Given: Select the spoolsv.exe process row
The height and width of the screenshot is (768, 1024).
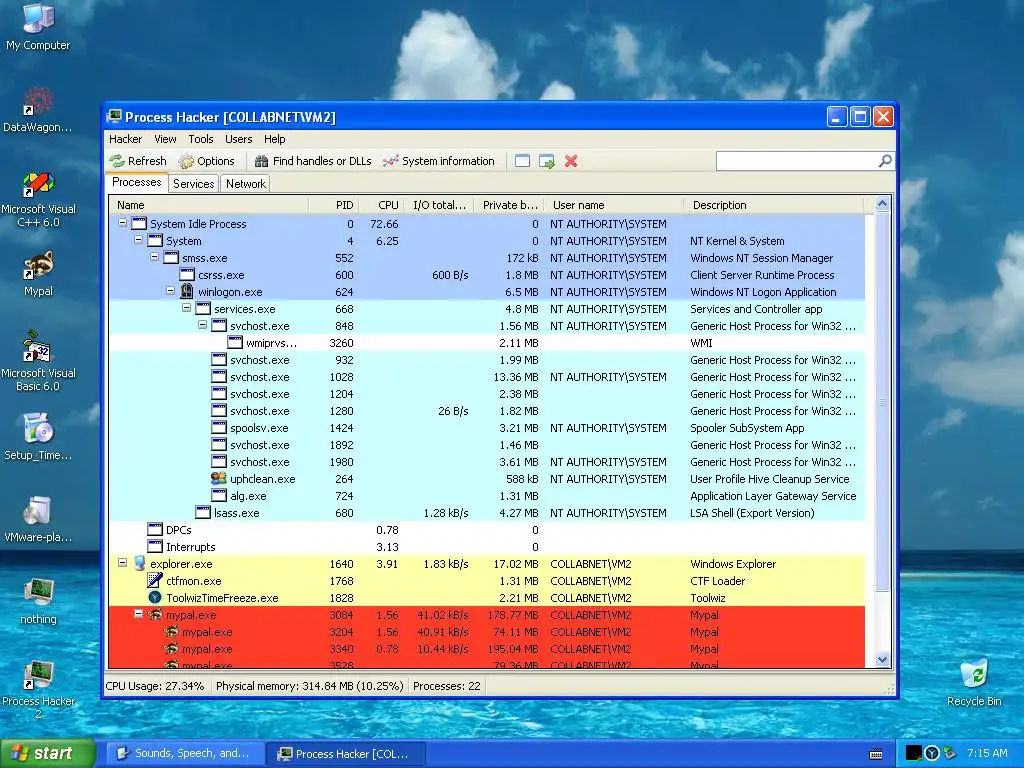Looking at the screenshot, I should click(487, 428).
